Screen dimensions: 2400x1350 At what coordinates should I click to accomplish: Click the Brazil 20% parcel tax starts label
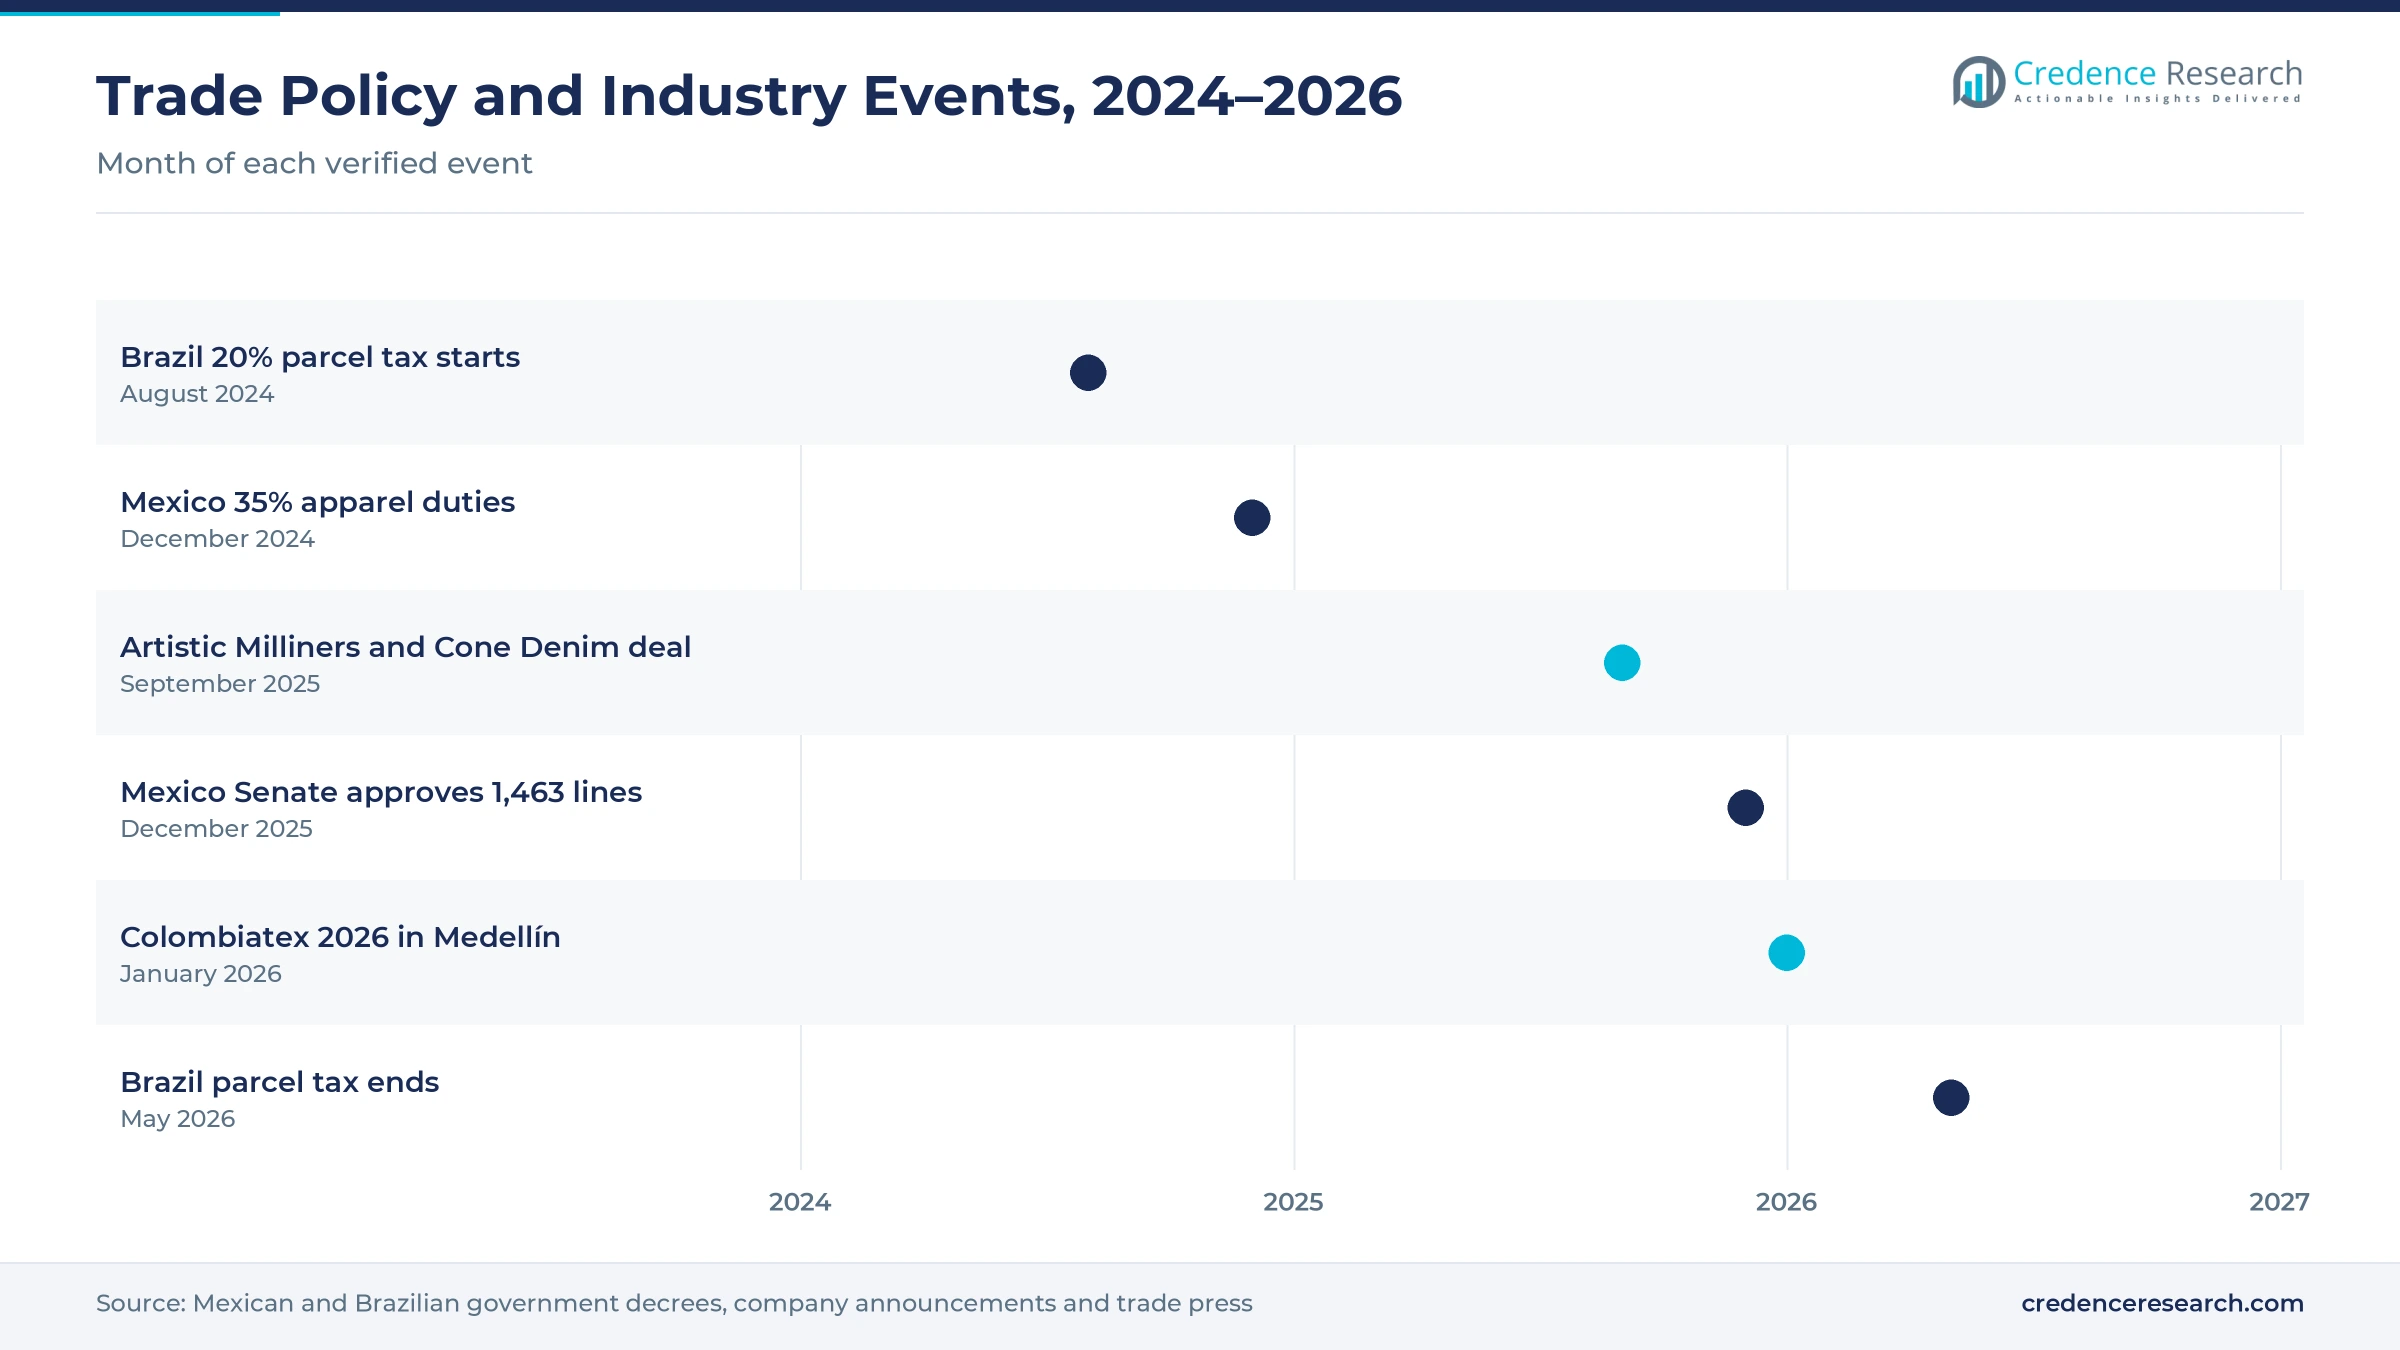pos(320,357)
